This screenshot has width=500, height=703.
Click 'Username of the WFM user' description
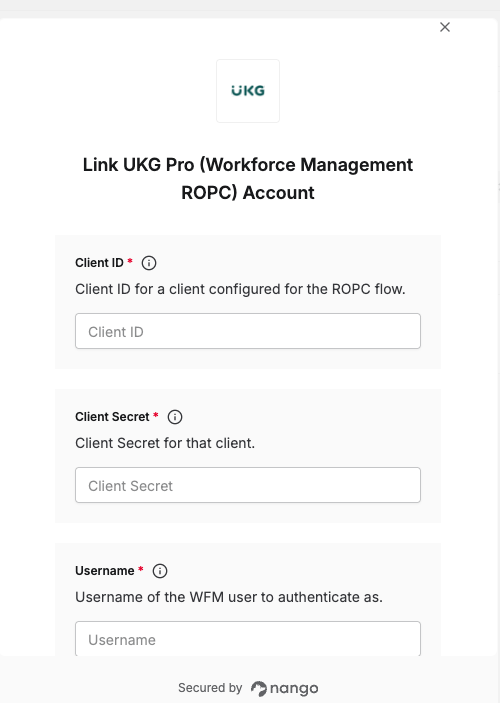point(229,597)
